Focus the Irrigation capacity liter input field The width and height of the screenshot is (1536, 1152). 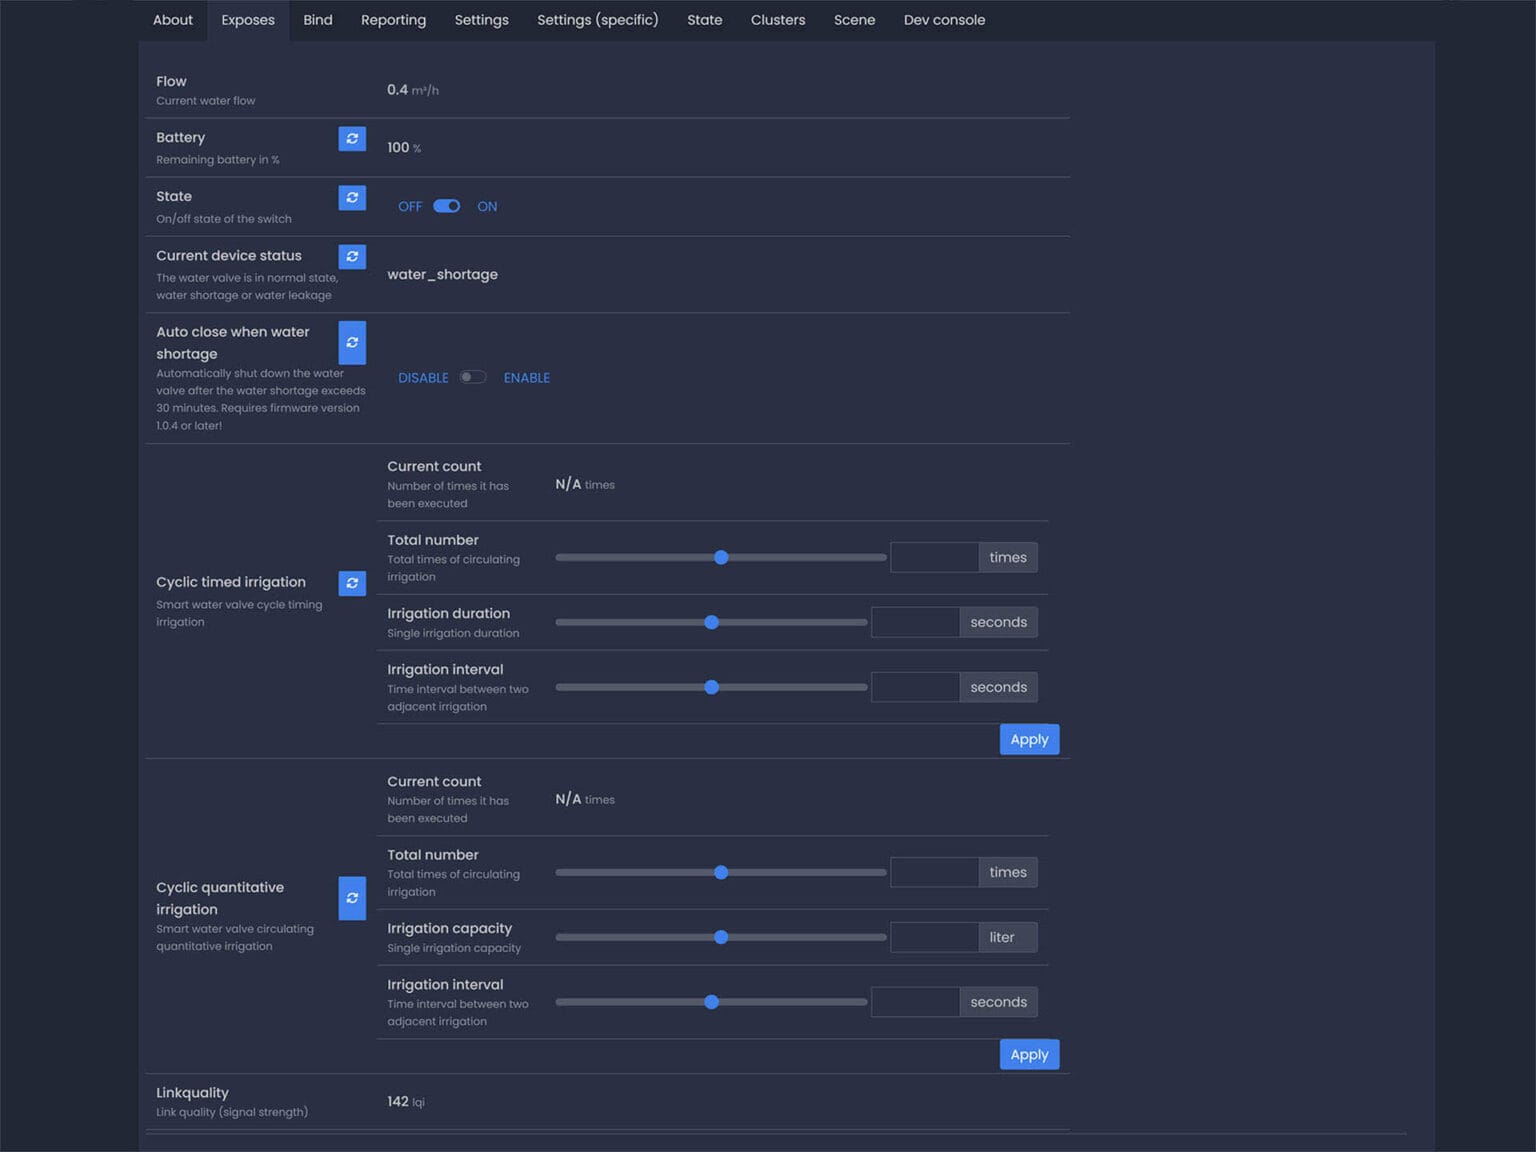pos(934,937)
